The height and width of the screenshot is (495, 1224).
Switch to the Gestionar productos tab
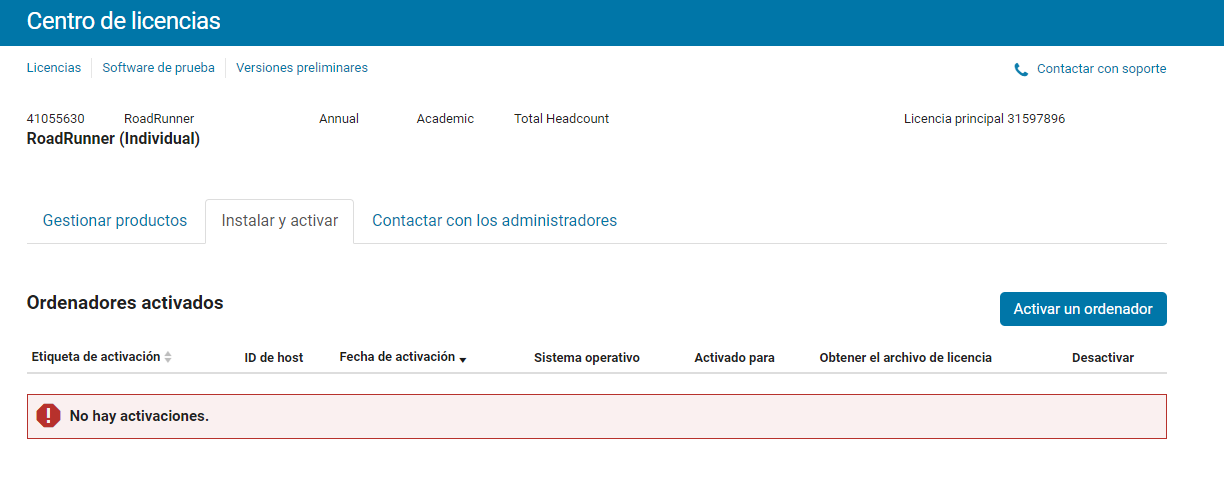115,221
